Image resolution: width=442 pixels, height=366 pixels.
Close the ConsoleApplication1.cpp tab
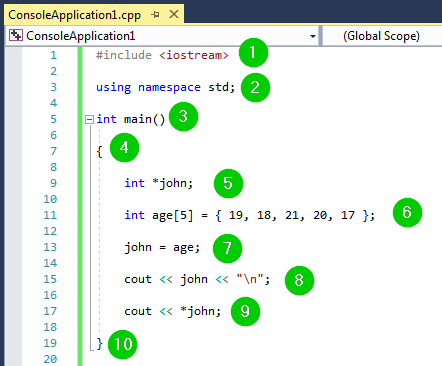174,14
